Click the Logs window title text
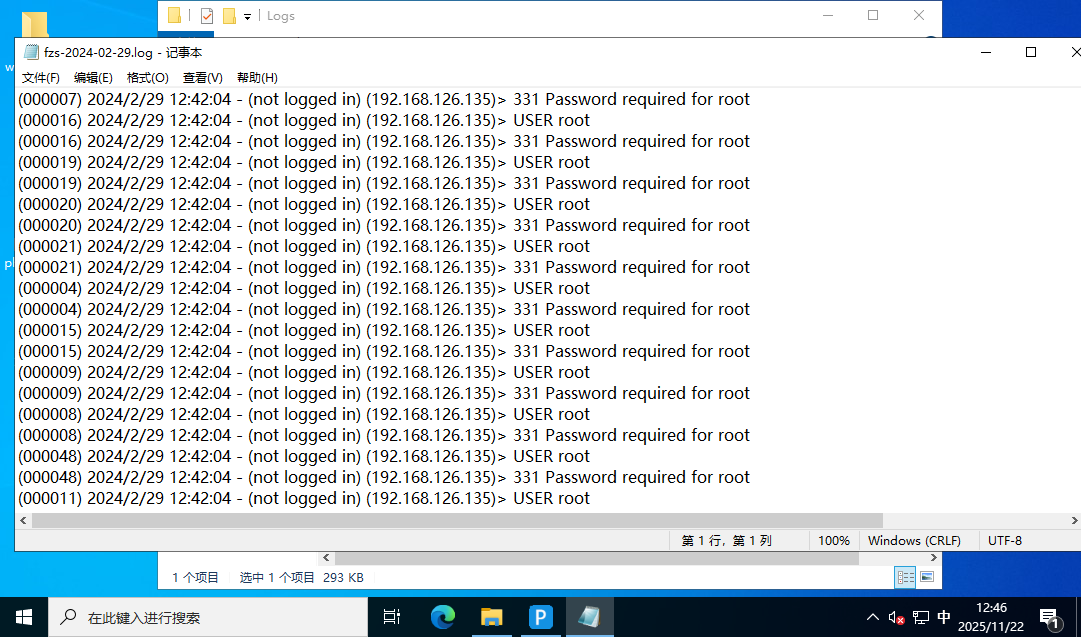This screenshot has height=637, width=1081. click(x=281, y=16)
